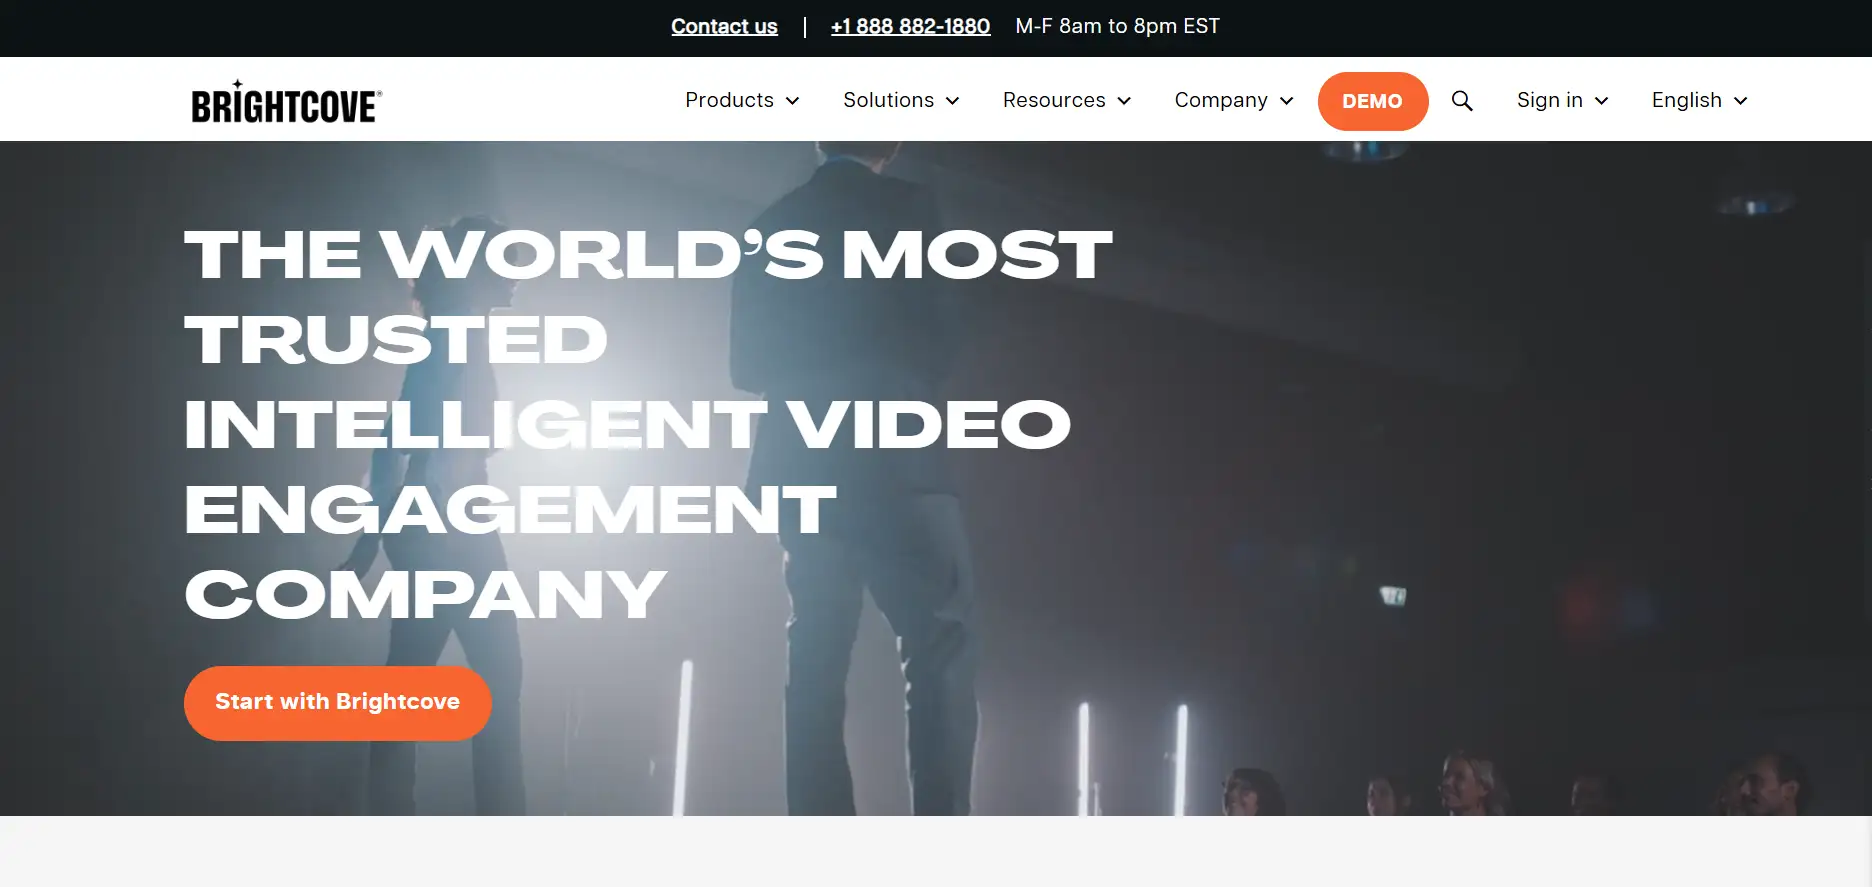Click the Brightcove logo
The height and width of the screenshot is (887, 1872).
point(286,102)
